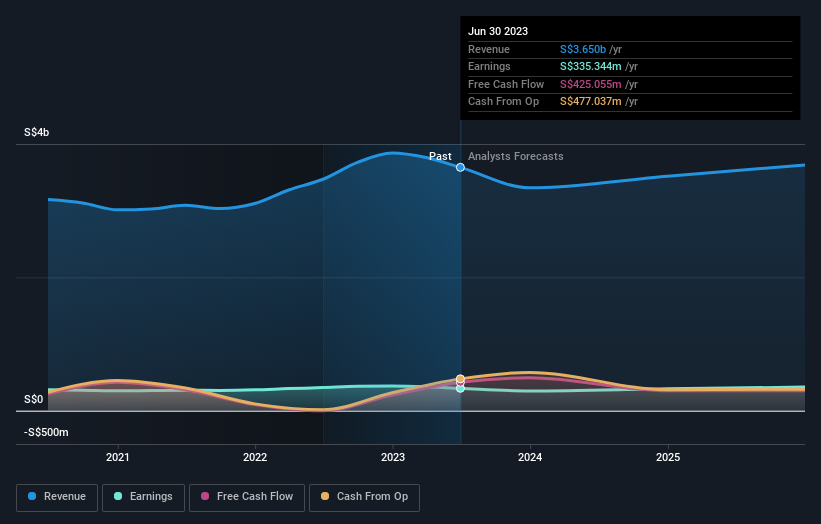This screenshot has height=524, width=821.
Task: Click the S$3.650b revenue value
Action: [x=583, y=49]
